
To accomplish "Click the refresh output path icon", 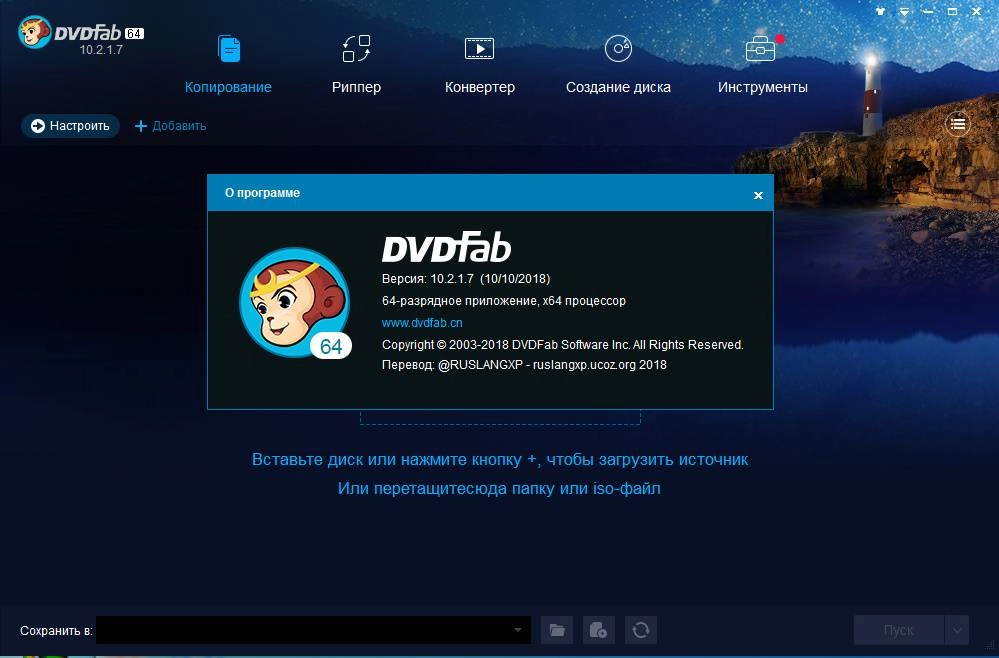I will 640,630.
